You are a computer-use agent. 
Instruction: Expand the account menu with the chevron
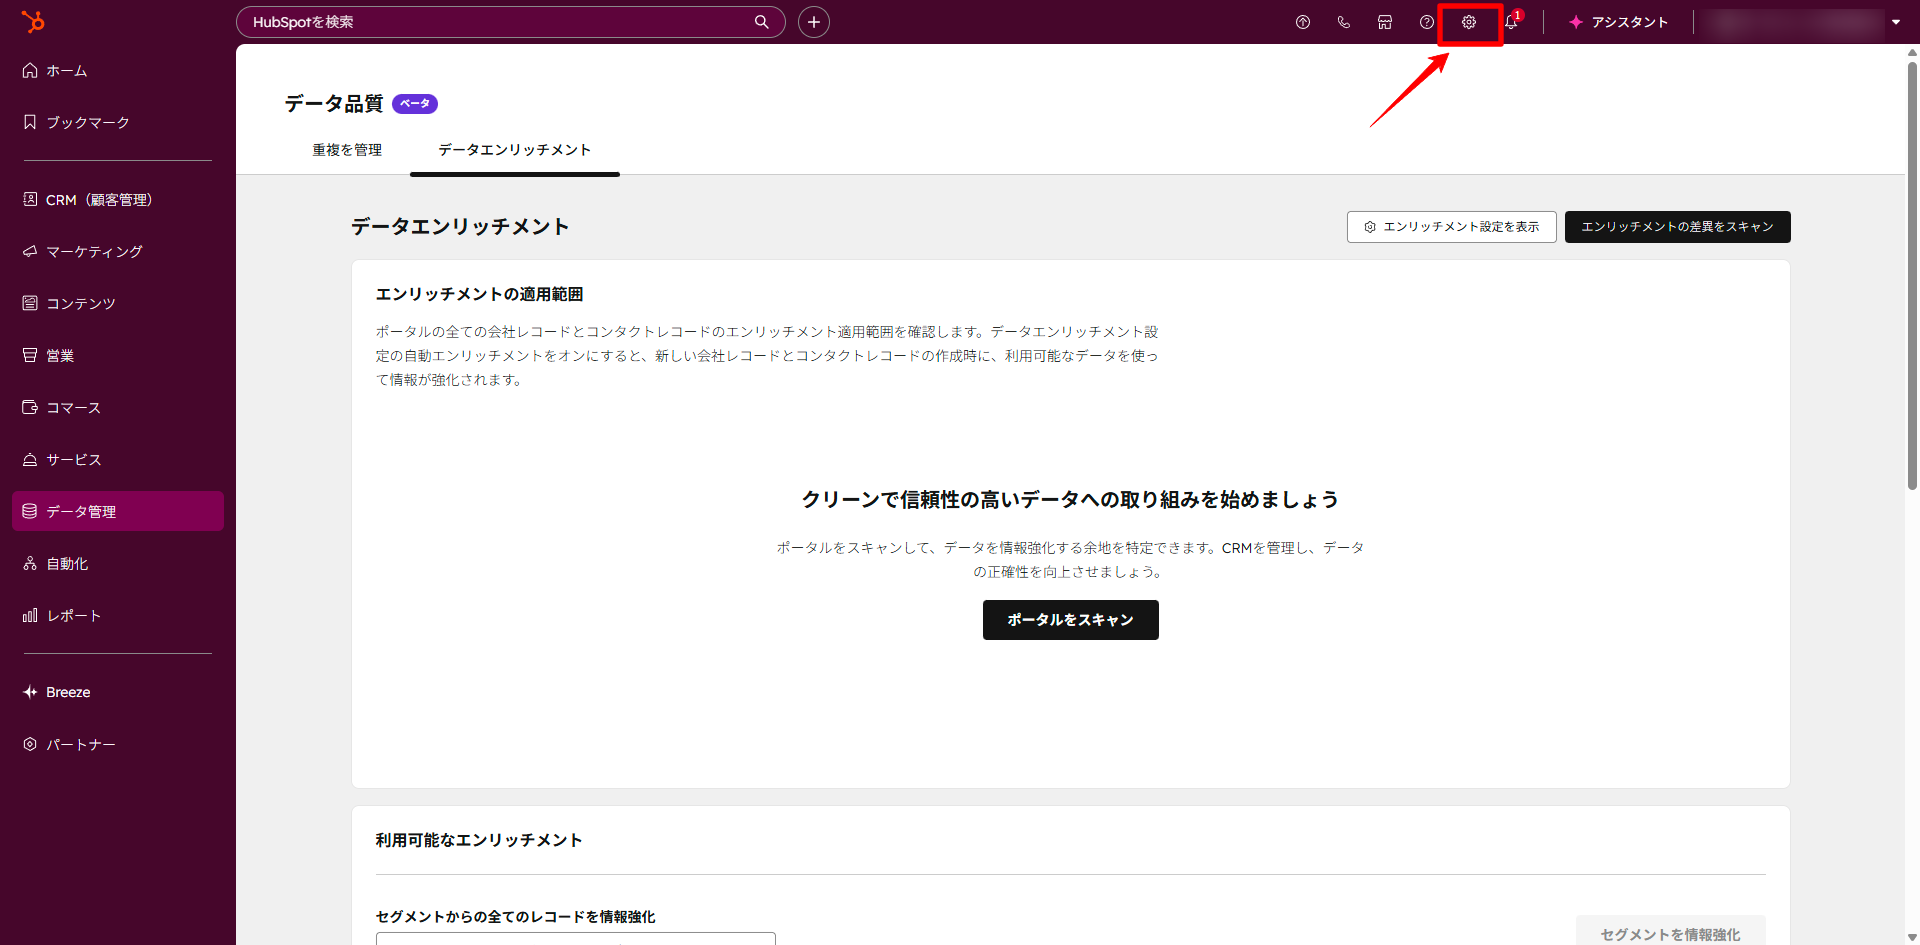(1897, 22)
